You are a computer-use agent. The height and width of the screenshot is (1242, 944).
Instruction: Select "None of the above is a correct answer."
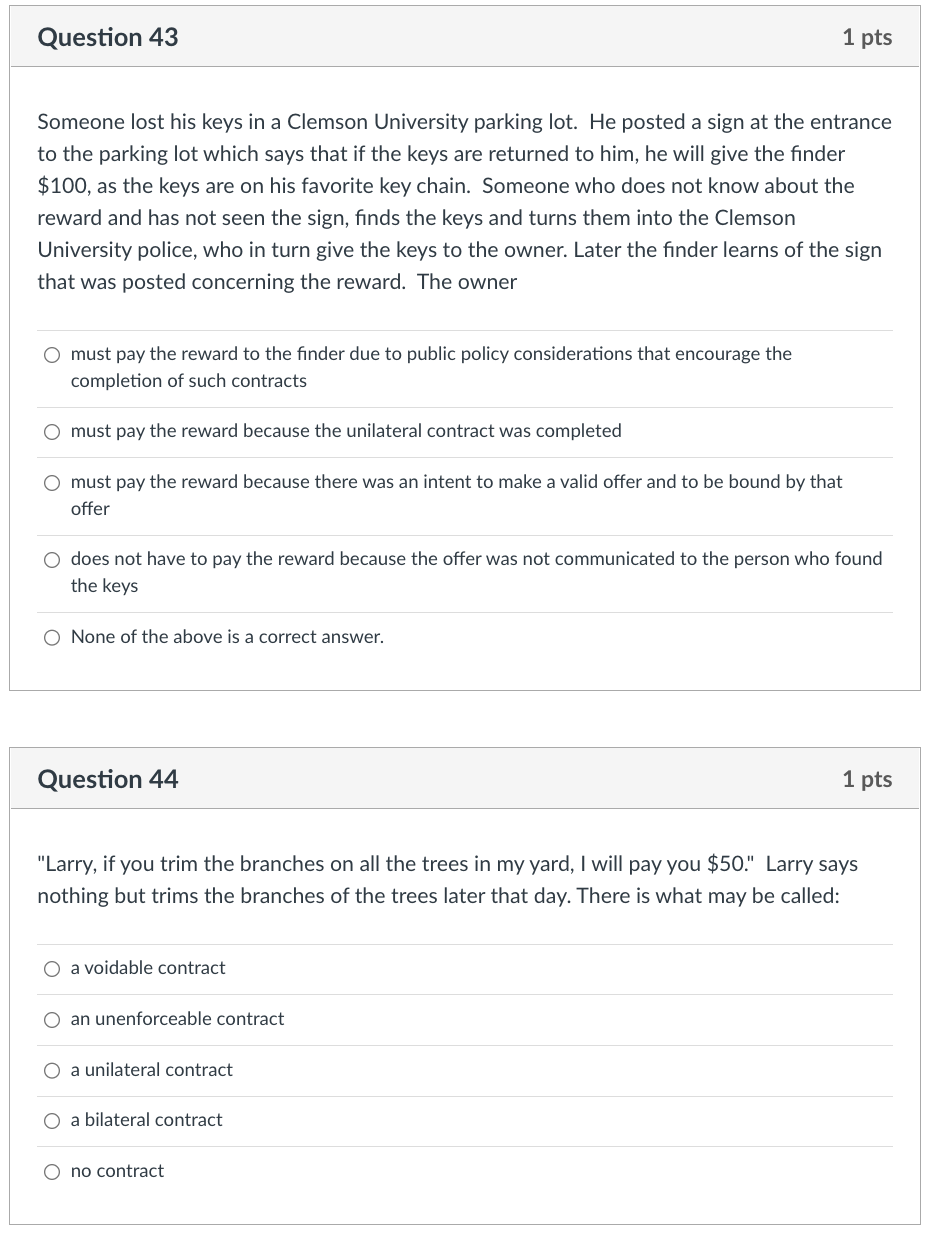click(x=52, y=637)
